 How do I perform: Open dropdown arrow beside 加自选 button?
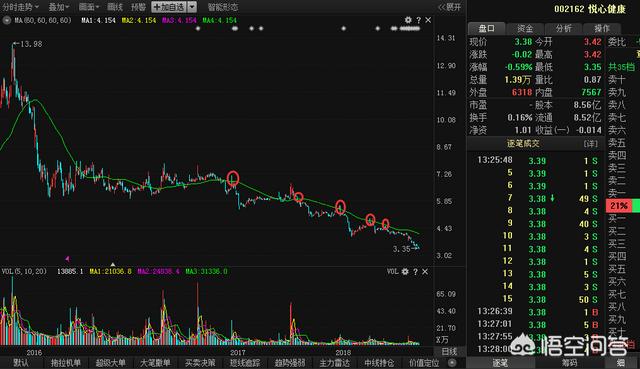pyautogui.click(x=192, y=7)
